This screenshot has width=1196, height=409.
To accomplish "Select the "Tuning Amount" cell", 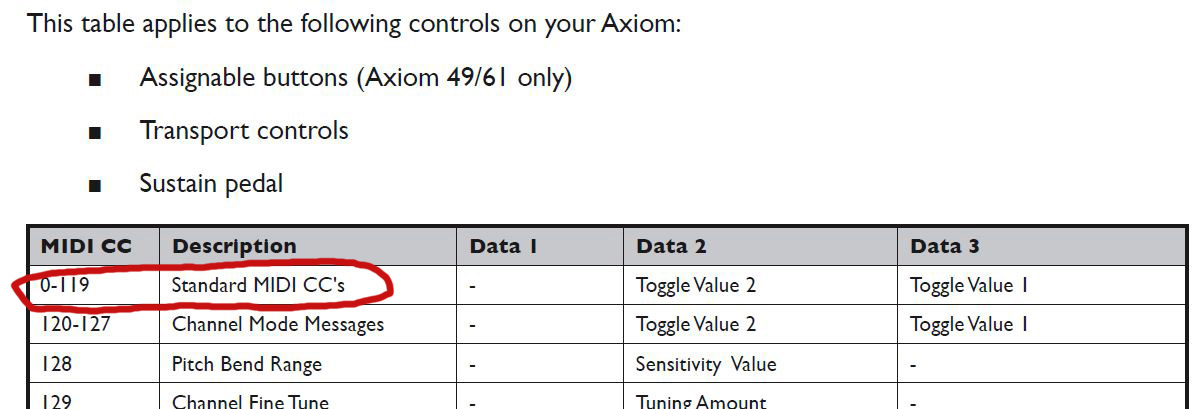I will (x=701, y=402).
